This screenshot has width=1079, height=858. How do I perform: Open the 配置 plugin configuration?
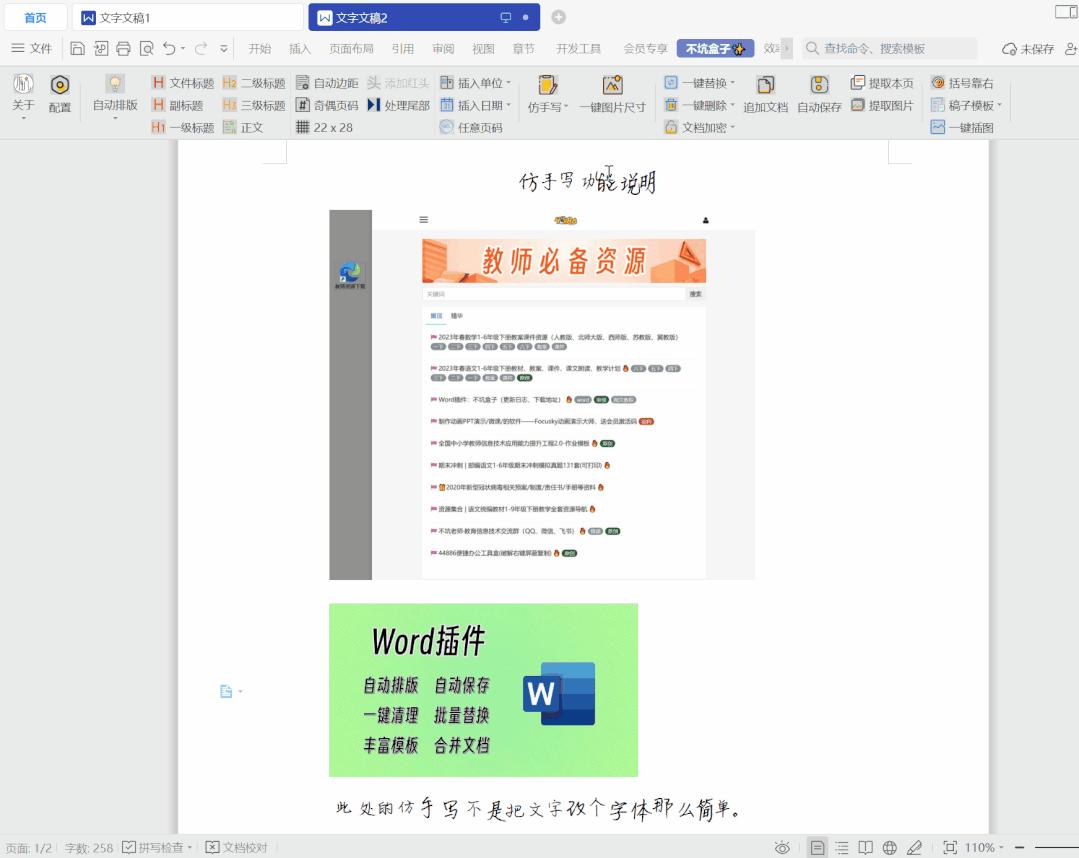pyautogui.click(x=60, y=95)
